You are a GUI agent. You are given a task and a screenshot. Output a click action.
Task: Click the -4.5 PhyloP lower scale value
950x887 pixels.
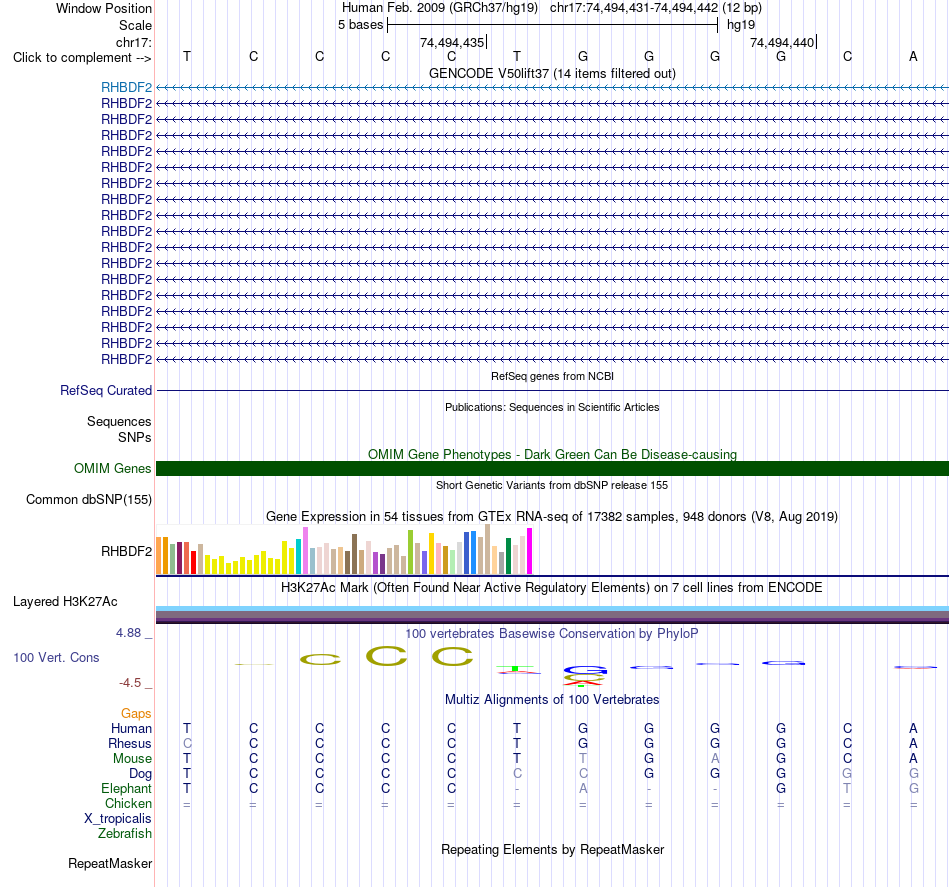130,683
